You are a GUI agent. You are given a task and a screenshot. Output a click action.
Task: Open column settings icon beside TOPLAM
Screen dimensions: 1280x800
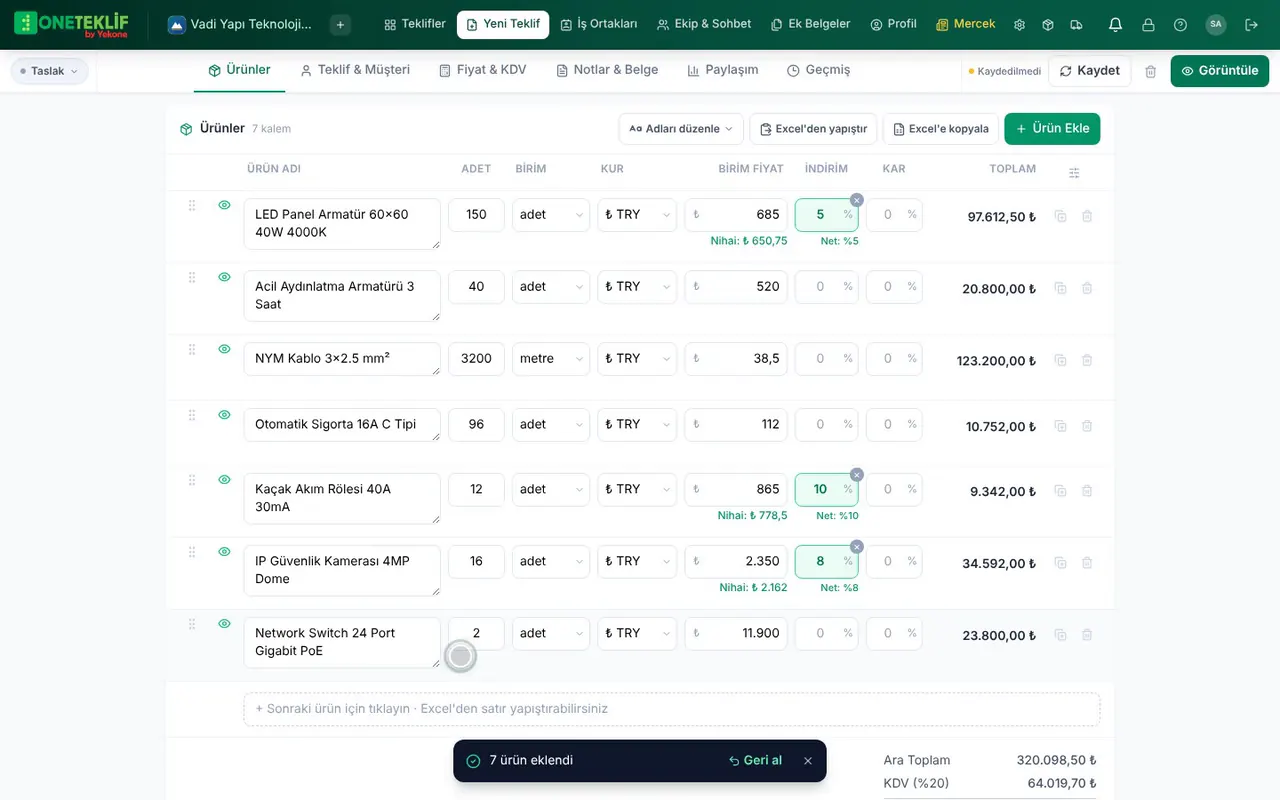point(1074,173)
